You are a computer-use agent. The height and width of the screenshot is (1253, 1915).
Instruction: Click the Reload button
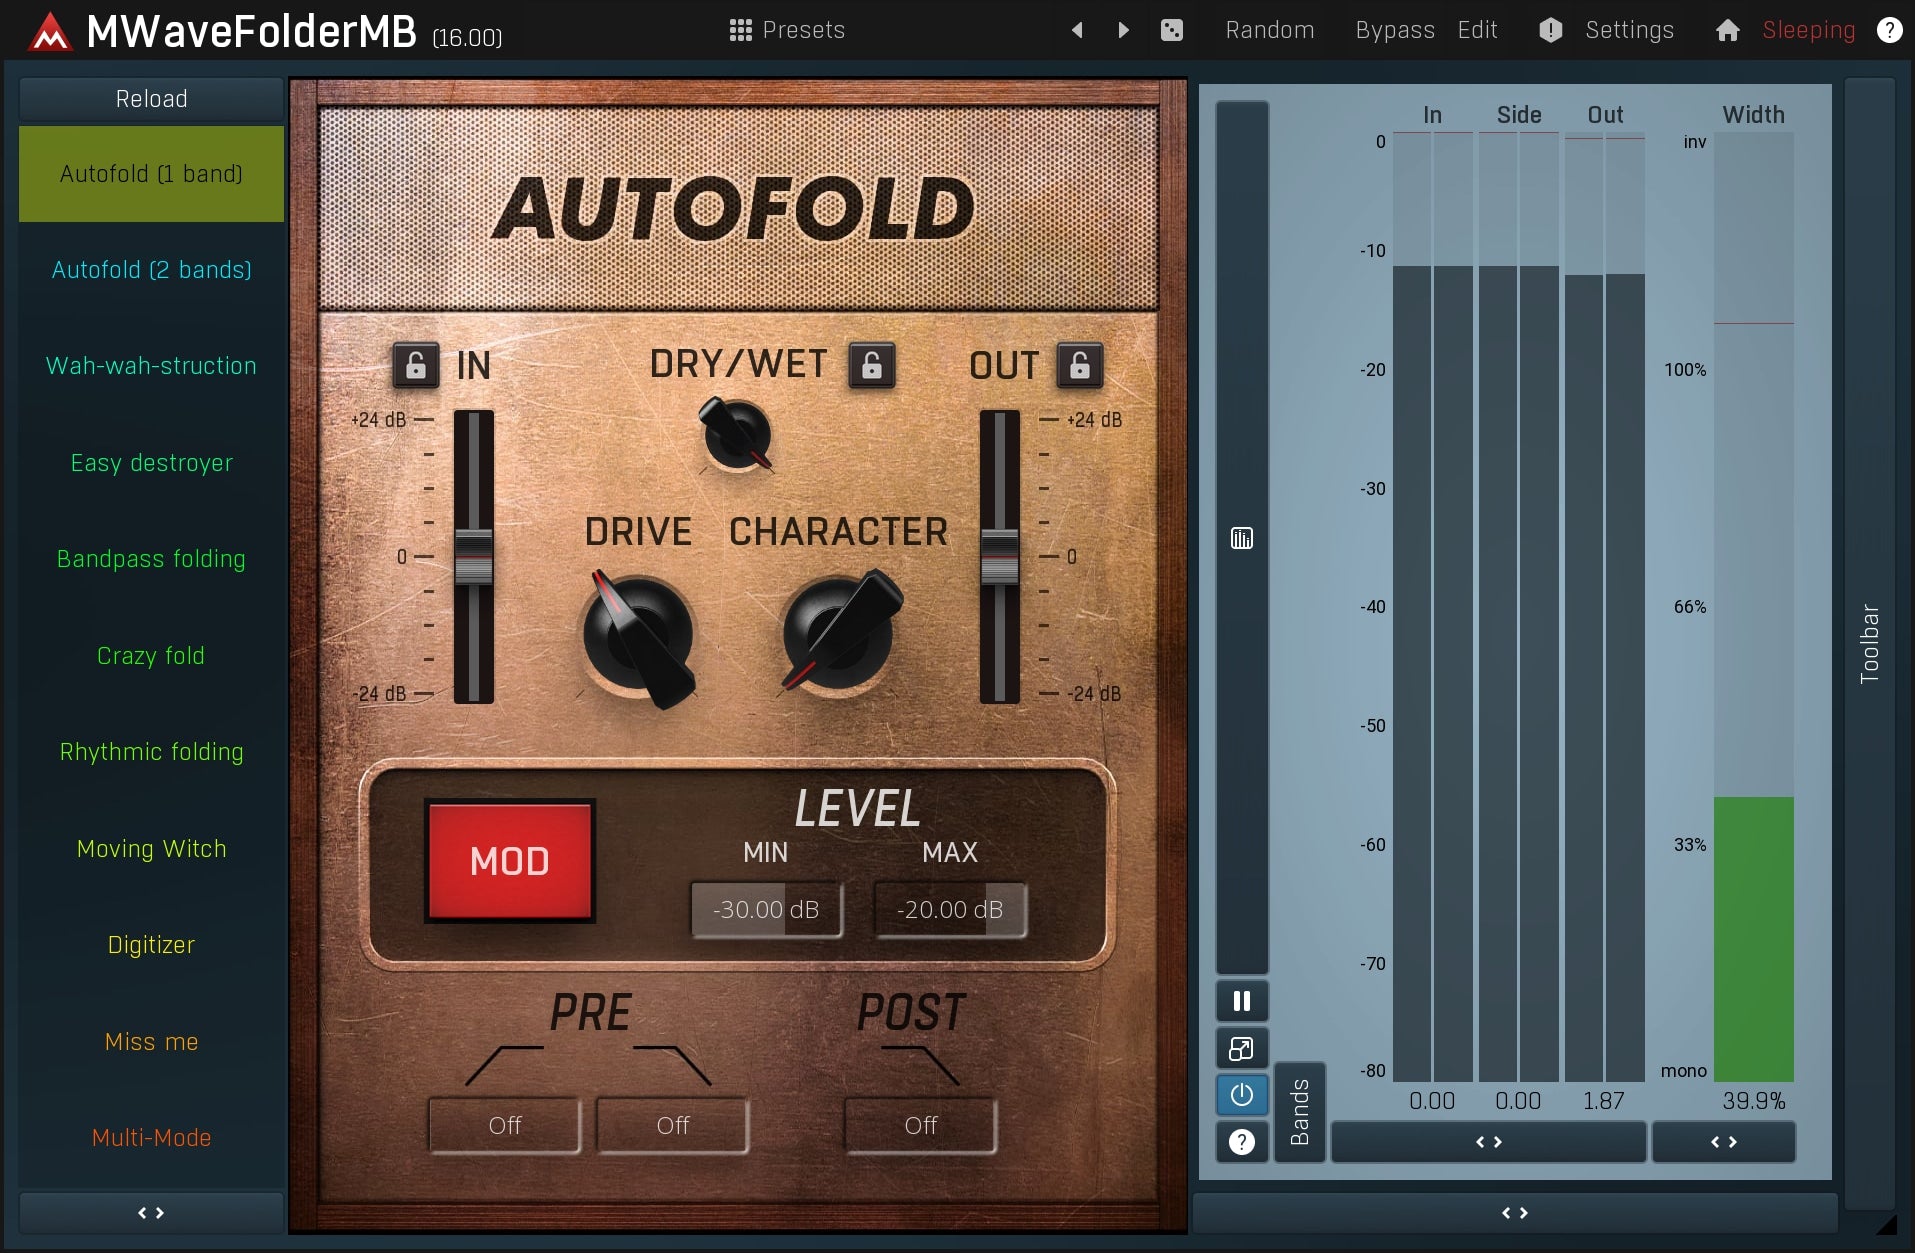click(x=151, y=98)
